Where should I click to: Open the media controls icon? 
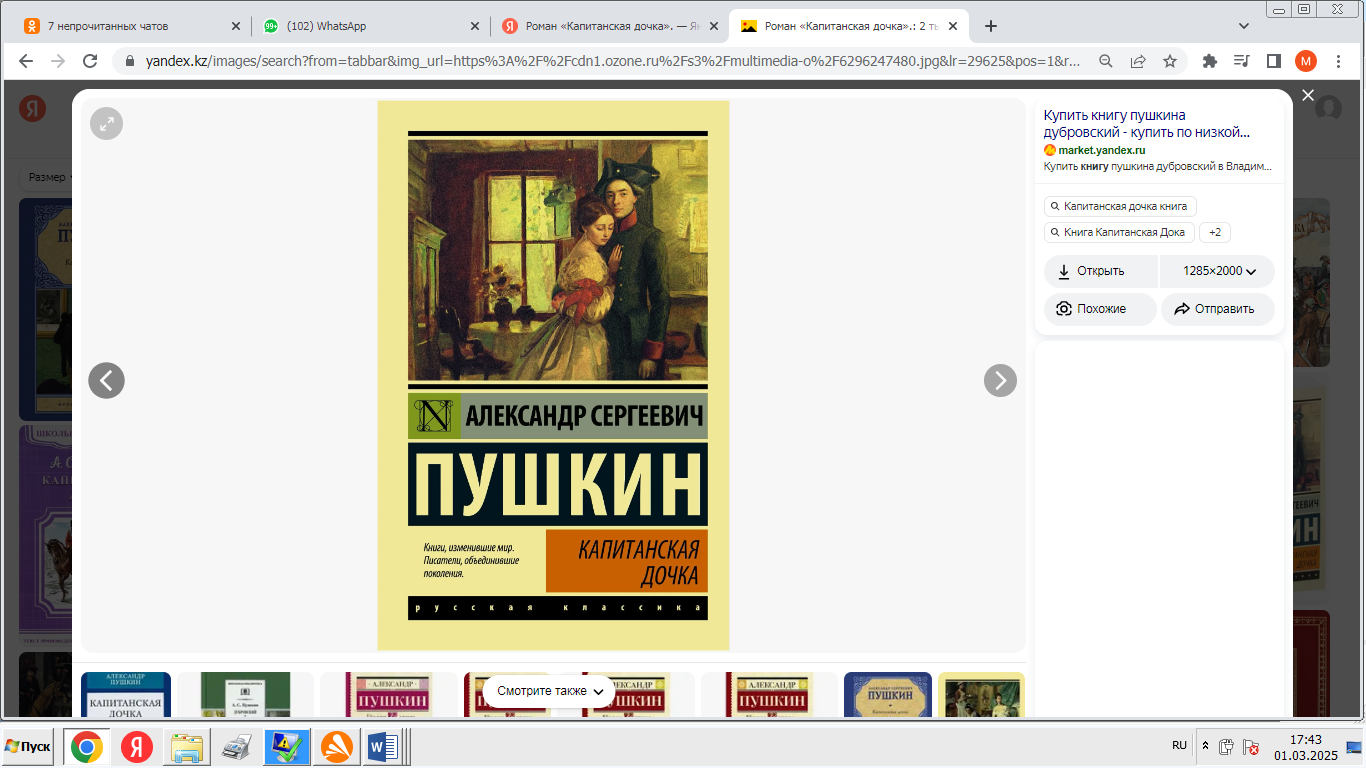[1242, 61]
